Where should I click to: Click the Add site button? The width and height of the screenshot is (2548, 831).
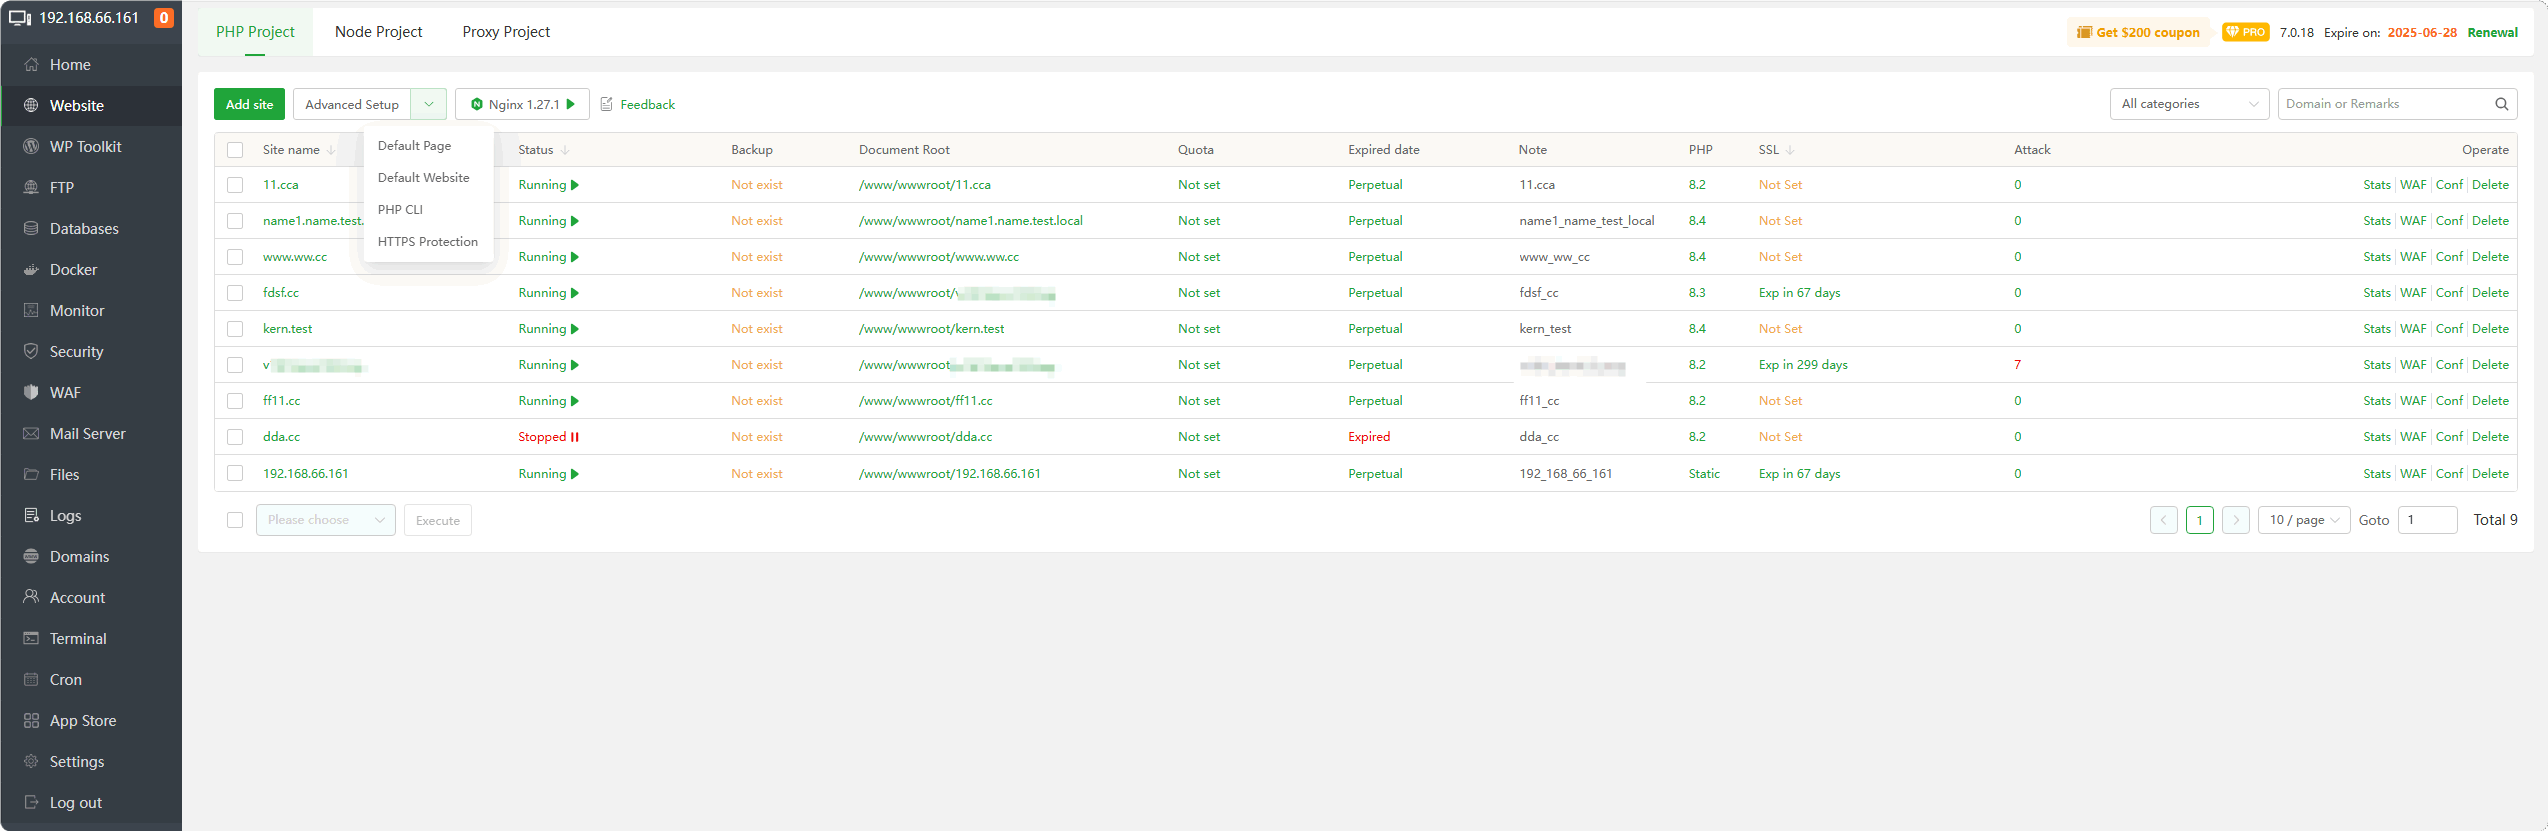click(x=249, y=104)
